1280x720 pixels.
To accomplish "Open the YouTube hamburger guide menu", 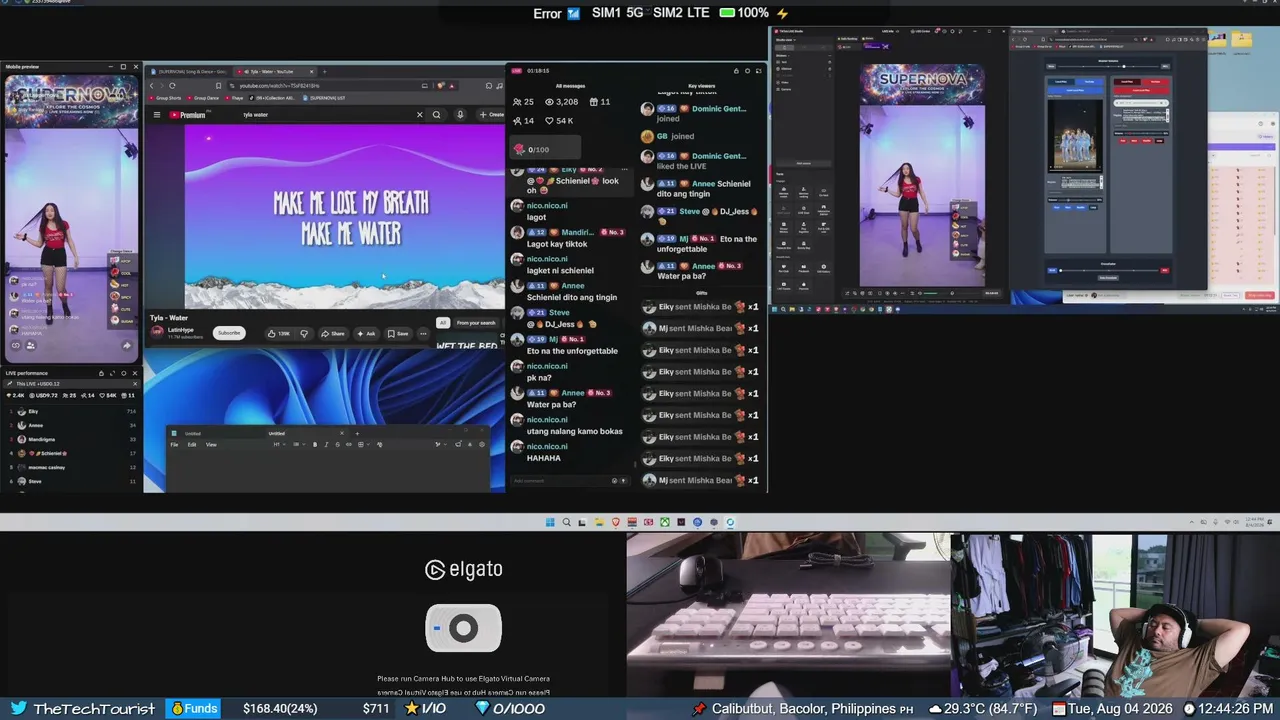I will point(157,115).
